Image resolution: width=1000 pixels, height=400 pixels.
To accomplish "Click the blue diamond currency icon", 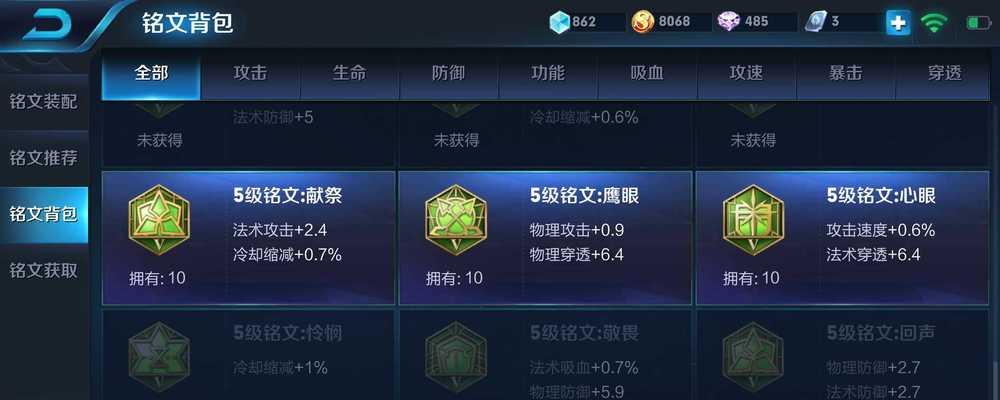I will point(559,22).
